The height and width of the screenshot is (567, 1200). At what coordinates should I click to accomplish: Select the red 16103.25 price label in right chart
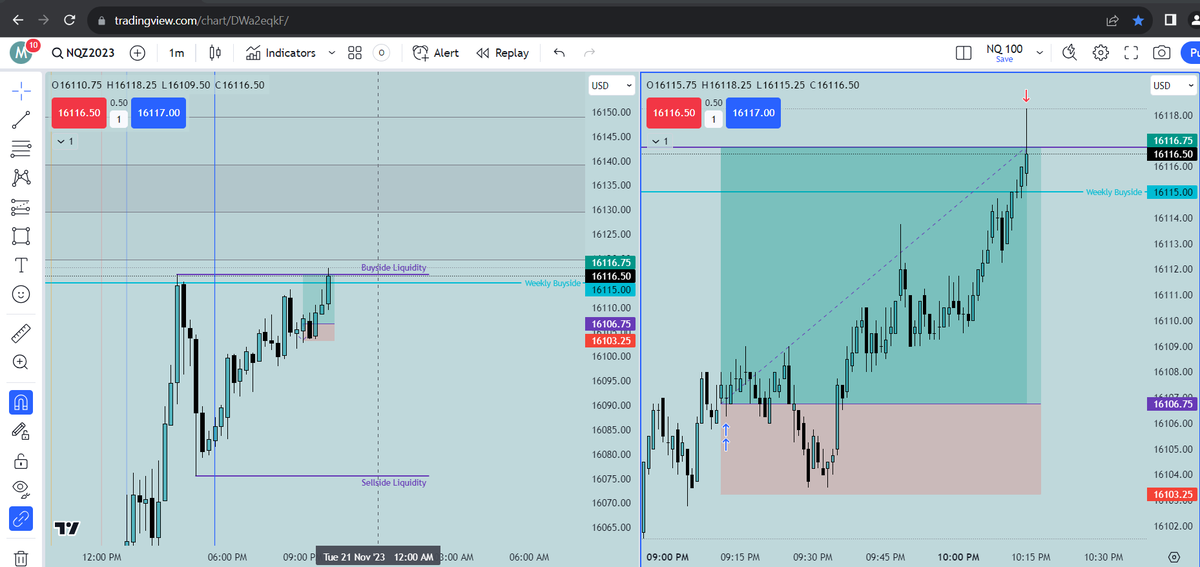pyautogui.click(x=1172, y=494)
